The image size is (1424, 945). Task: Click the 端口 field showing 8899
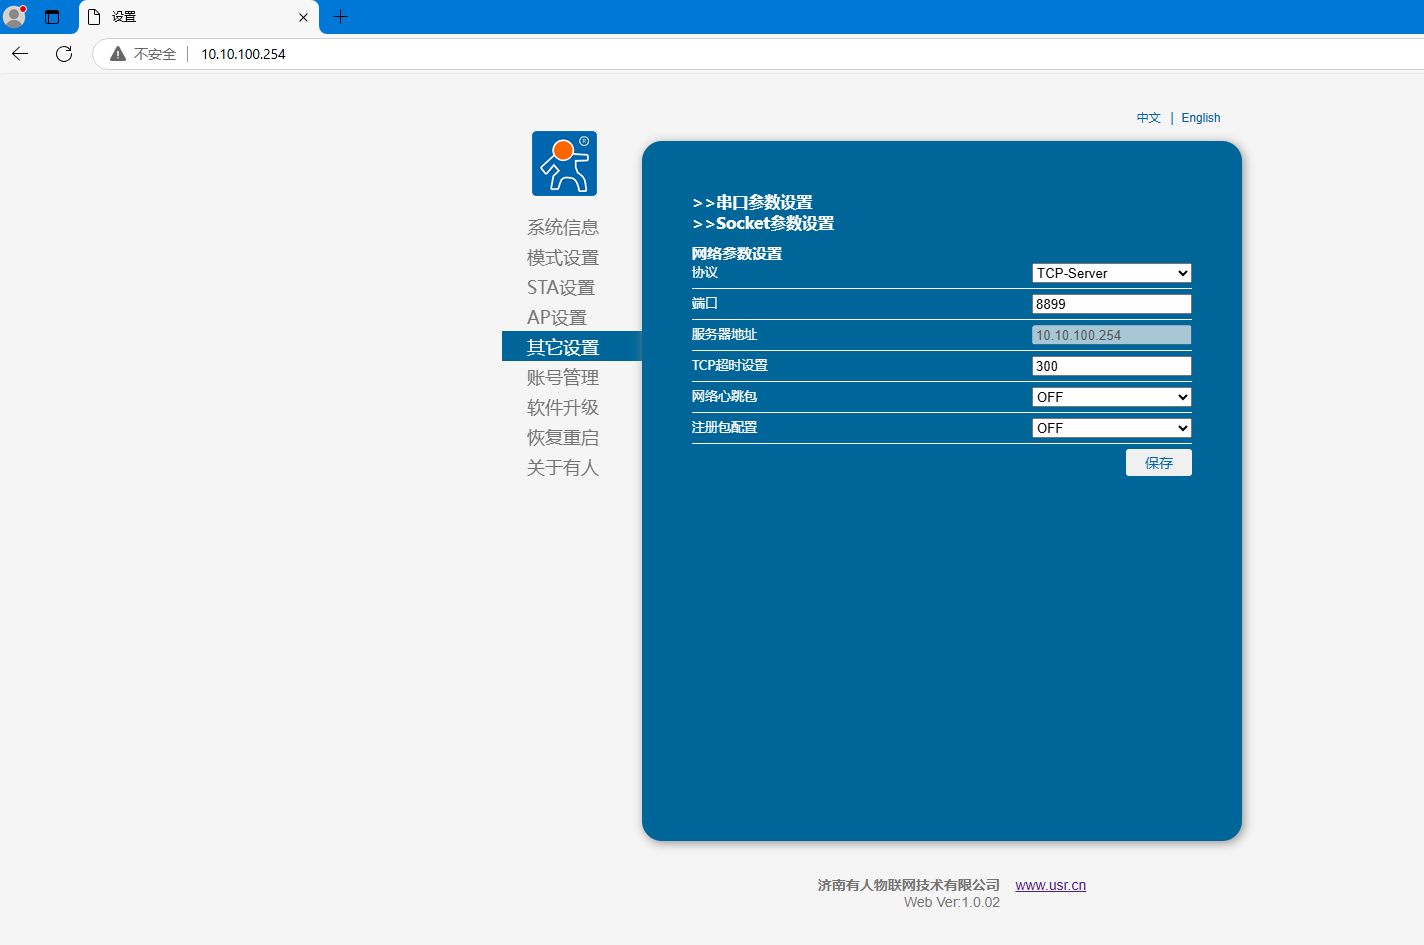tap(1111, 304)
